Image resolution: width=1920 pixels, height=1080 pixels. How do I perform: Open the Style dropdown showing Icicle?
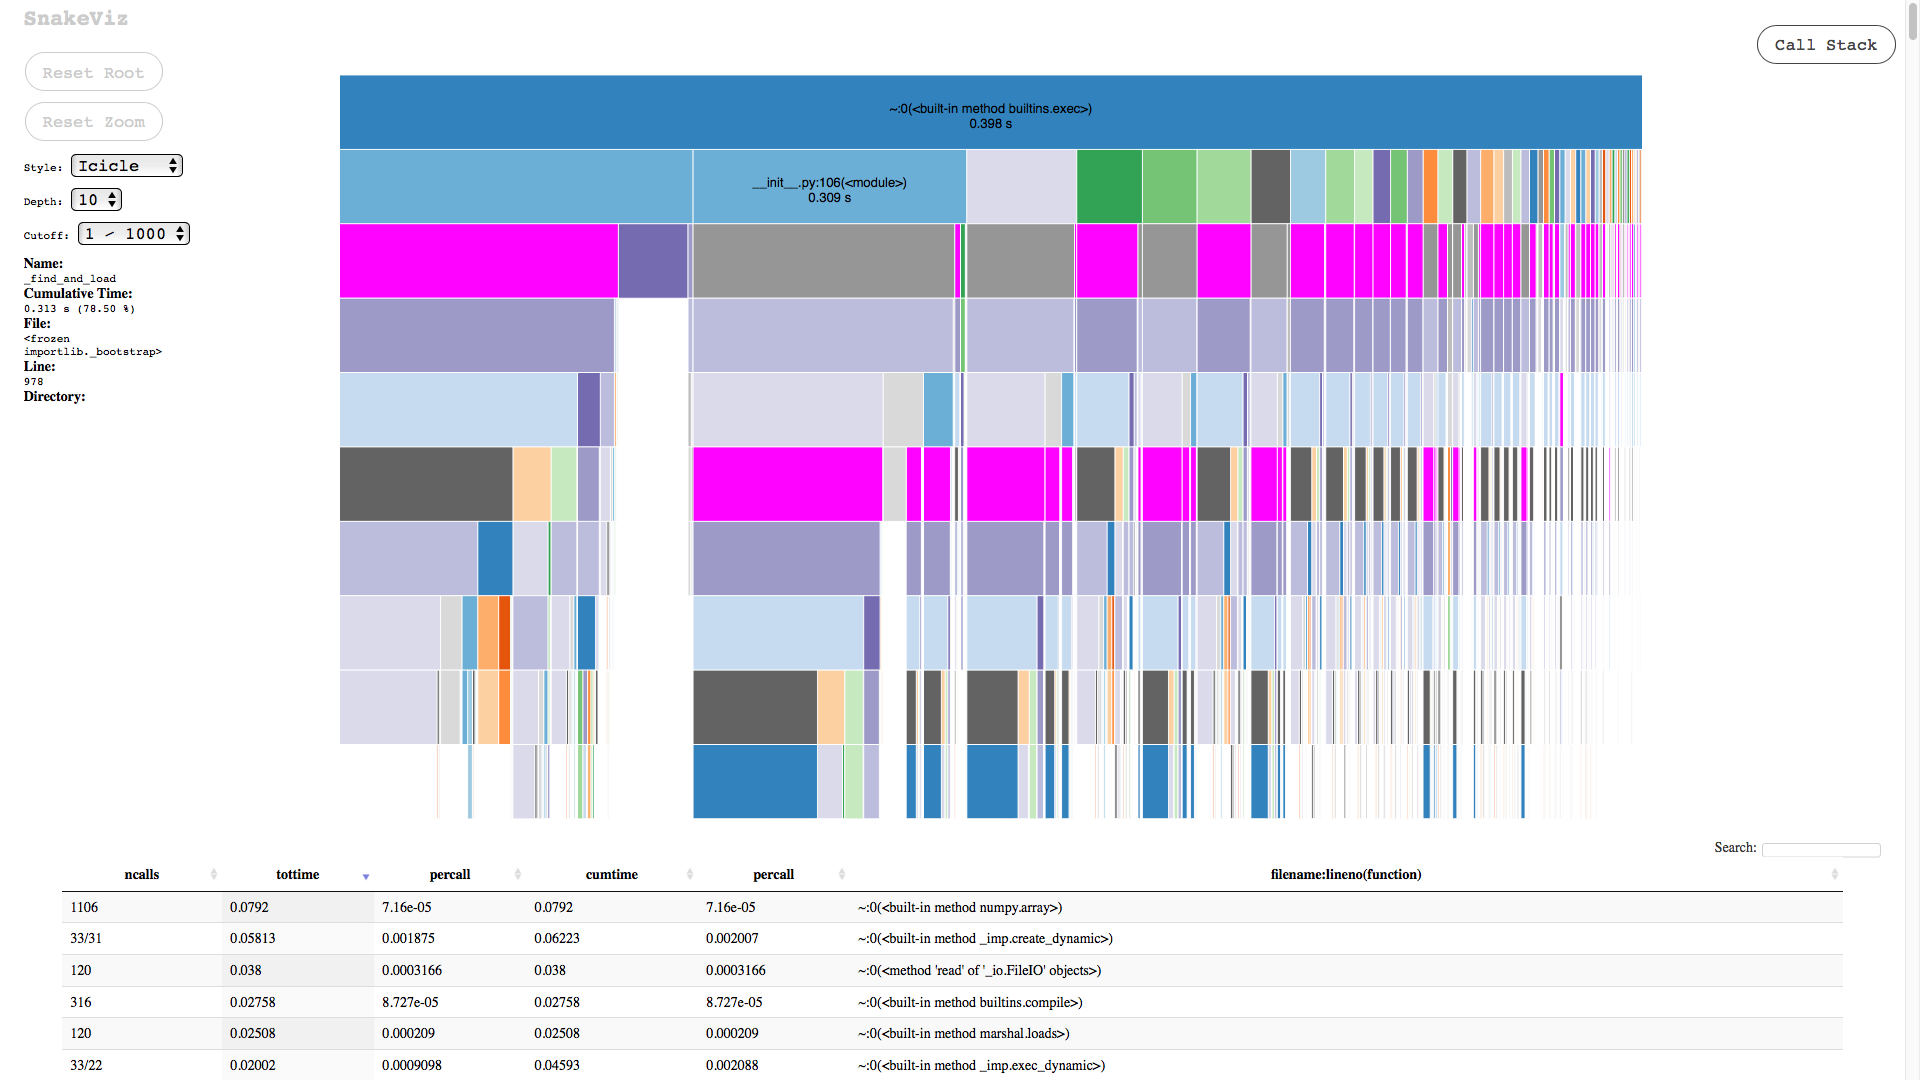tap(126, 165)
